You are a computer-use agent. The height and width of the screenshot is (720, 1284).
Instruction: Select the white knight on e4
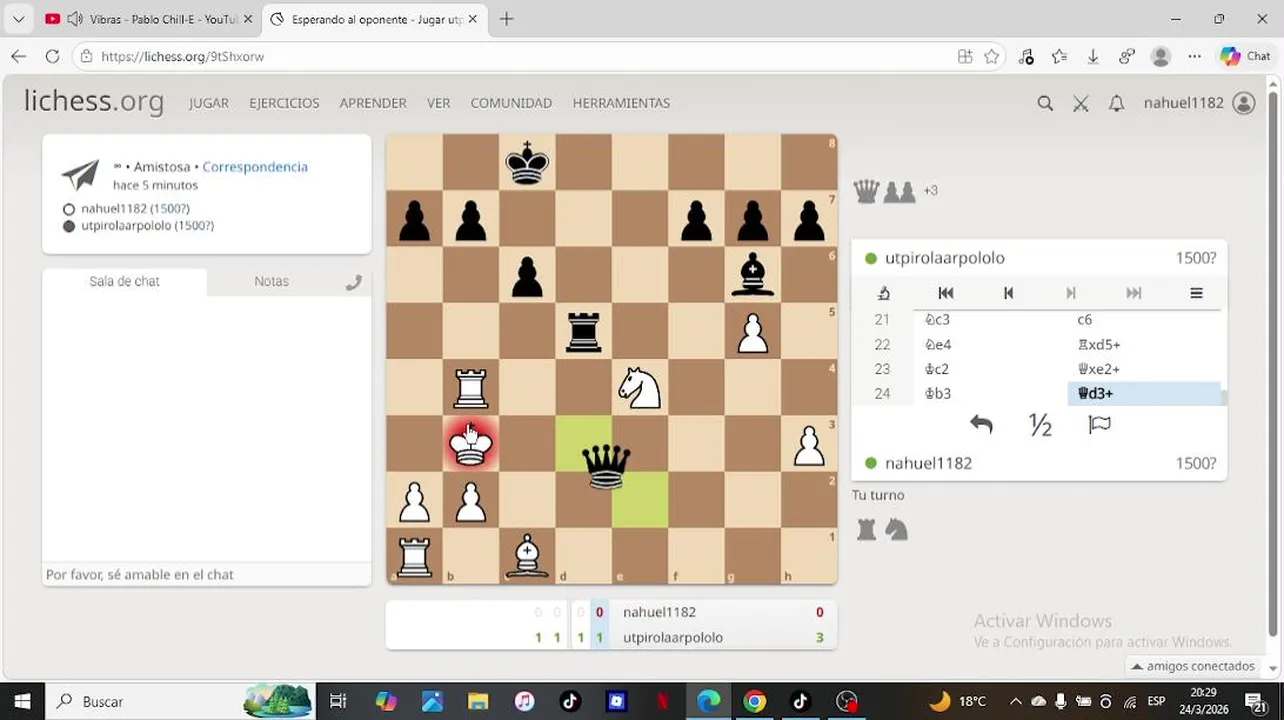pos(640,388)
